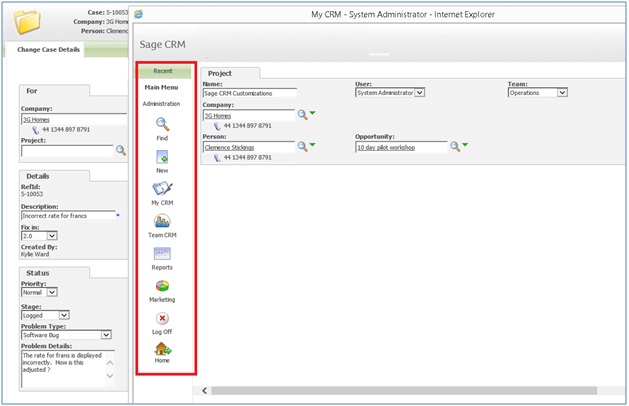The image size is (629, 406).
Task: Click phone icon below Clemence Stickings
Action: 217,158
